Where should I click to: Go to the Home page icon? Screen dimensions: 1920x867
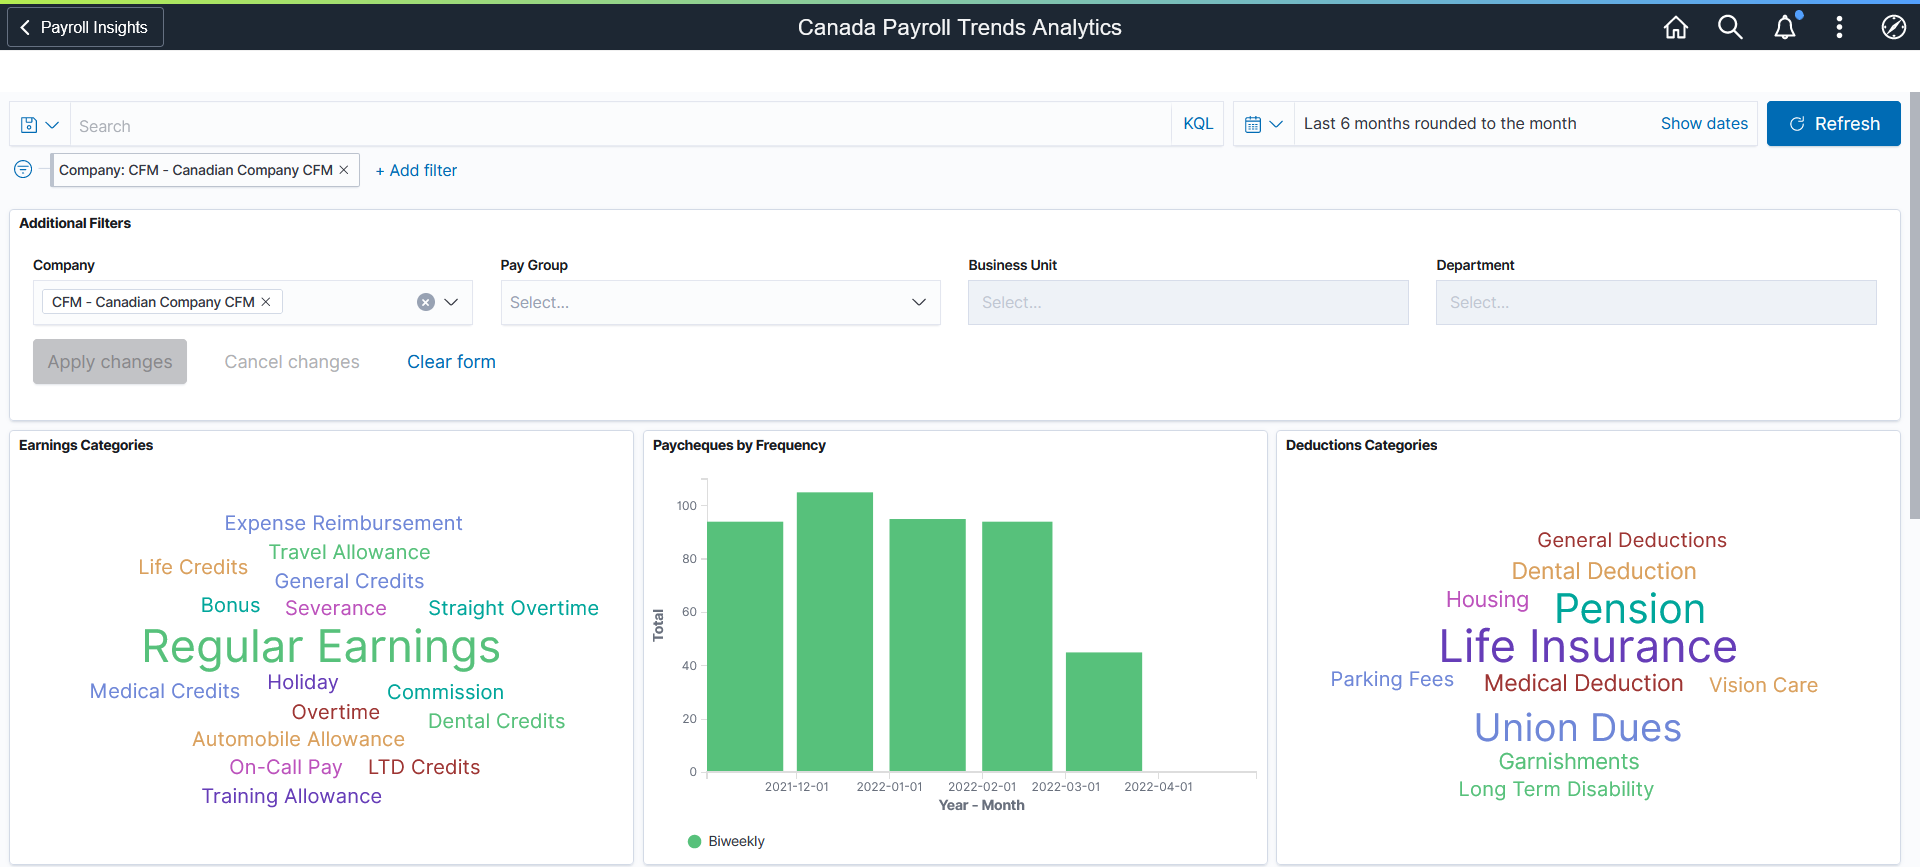[x=1676, y=27]
